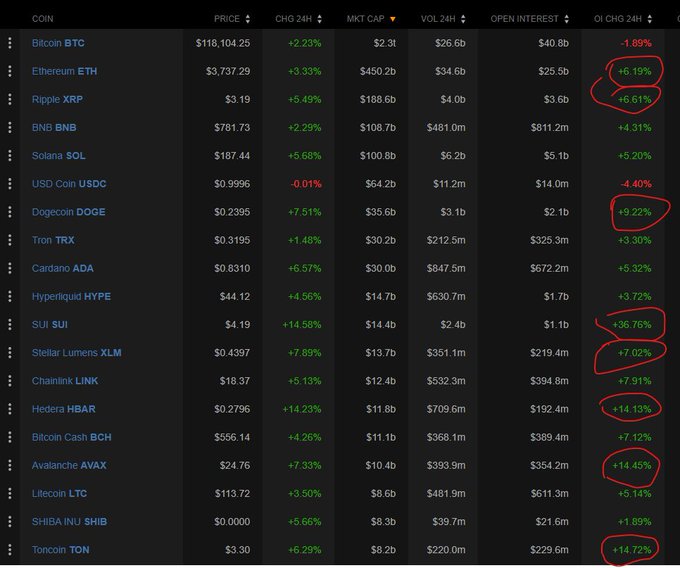Open the Dogecoin DOGE coin link
Screen dimensions: 680x568
tap(69, 212)
